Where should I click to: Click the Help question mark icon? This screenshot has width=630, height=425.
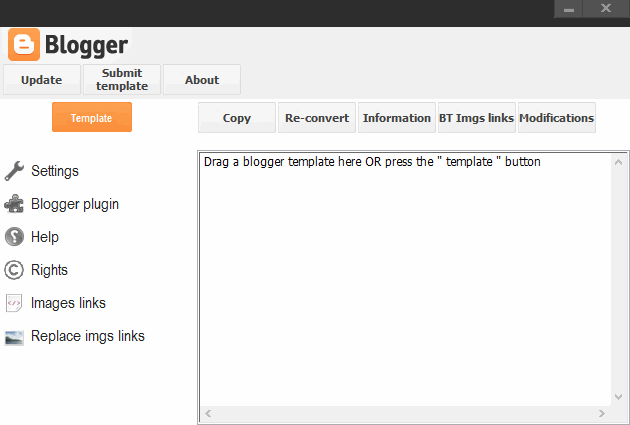pyautogui.click(x=14, y=237)
